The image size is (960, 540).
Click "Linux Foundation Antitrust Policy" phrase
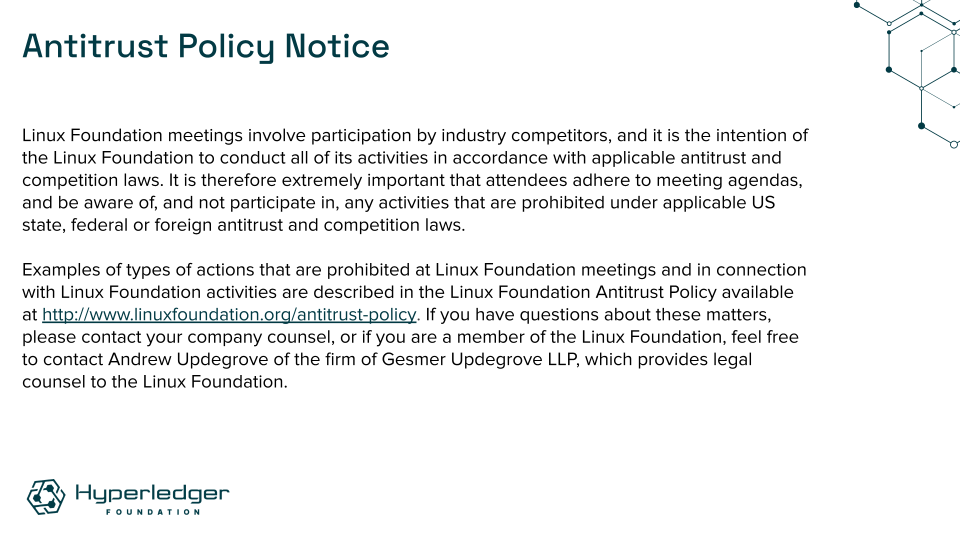[x=583, y=292]
